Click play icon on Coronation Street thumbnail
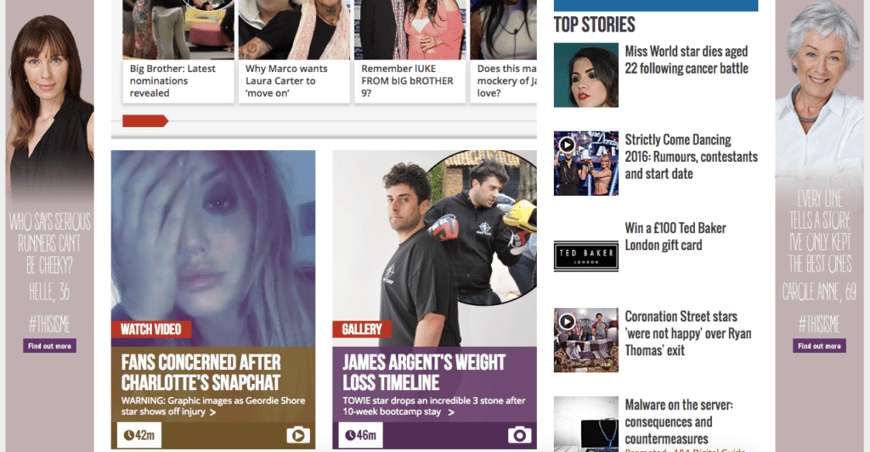 566,322
